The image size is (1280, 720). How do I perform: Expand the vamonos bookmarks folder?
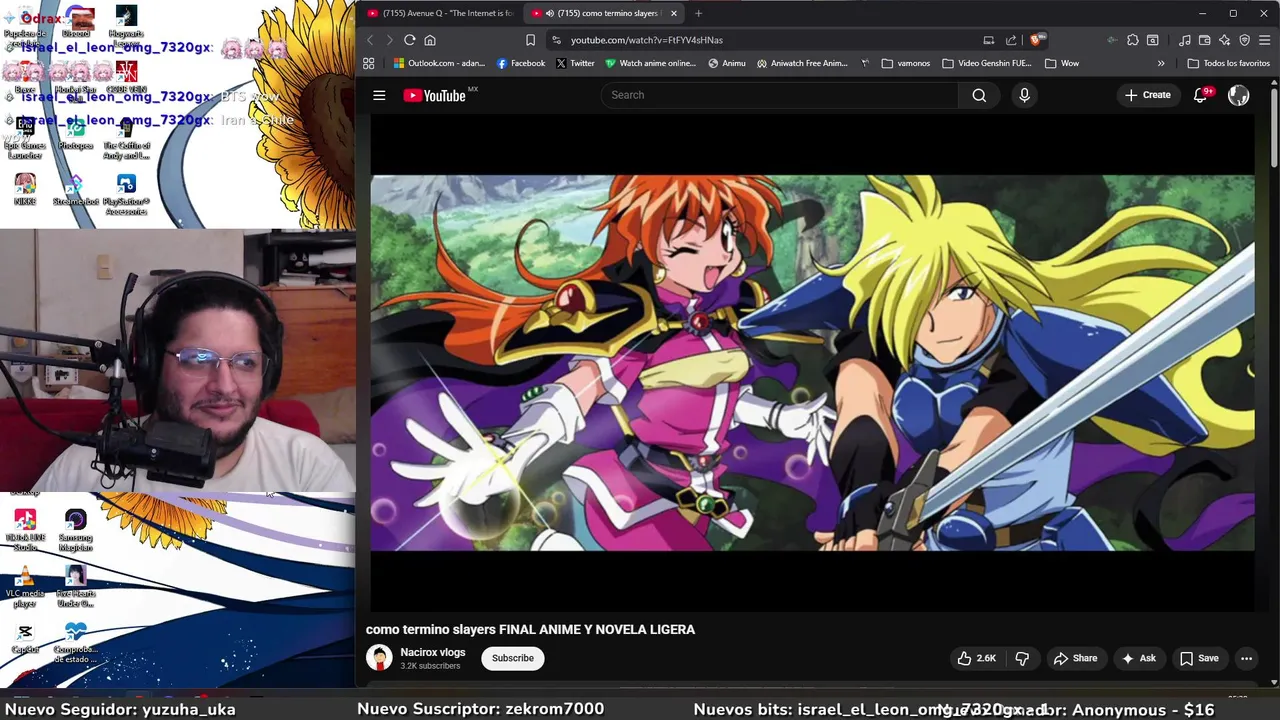pyautogui.click(x=906, y=63)
